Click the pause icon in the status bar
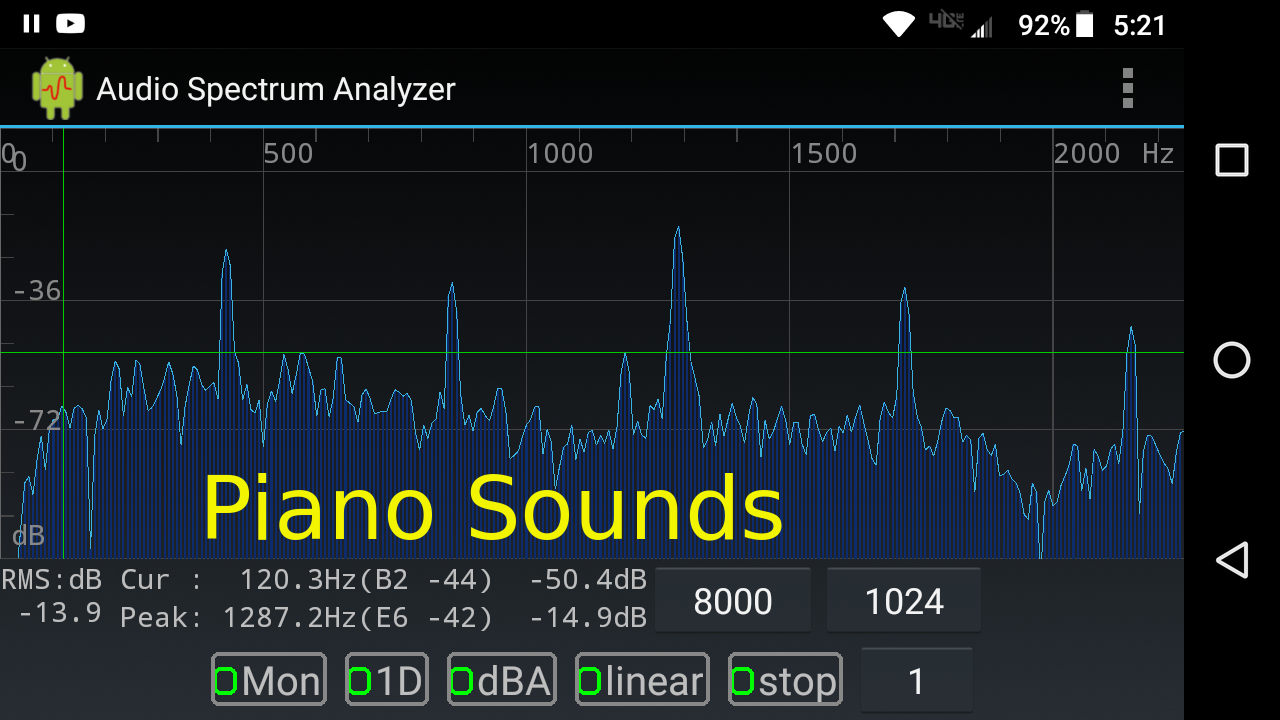Image resolution: width=1280 pixels, height=720 pixels. pos(30,23)
